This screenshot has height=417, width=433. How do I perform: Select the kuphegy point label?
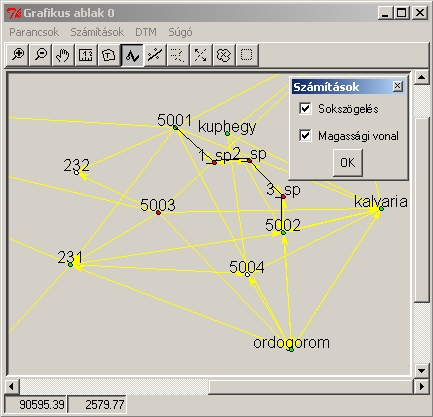point(227,127)
